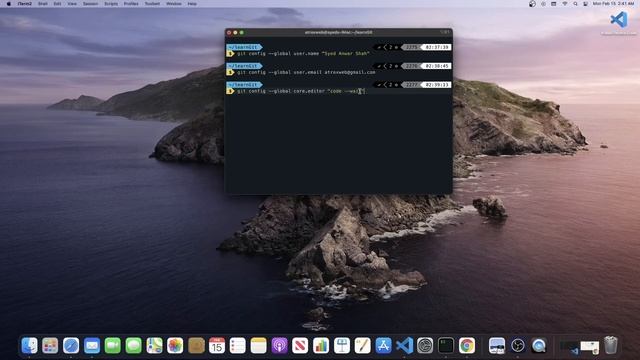Open the iTerm2 application menu
Viewport: 640px width, 360px height.
click(x=24, y=4)
